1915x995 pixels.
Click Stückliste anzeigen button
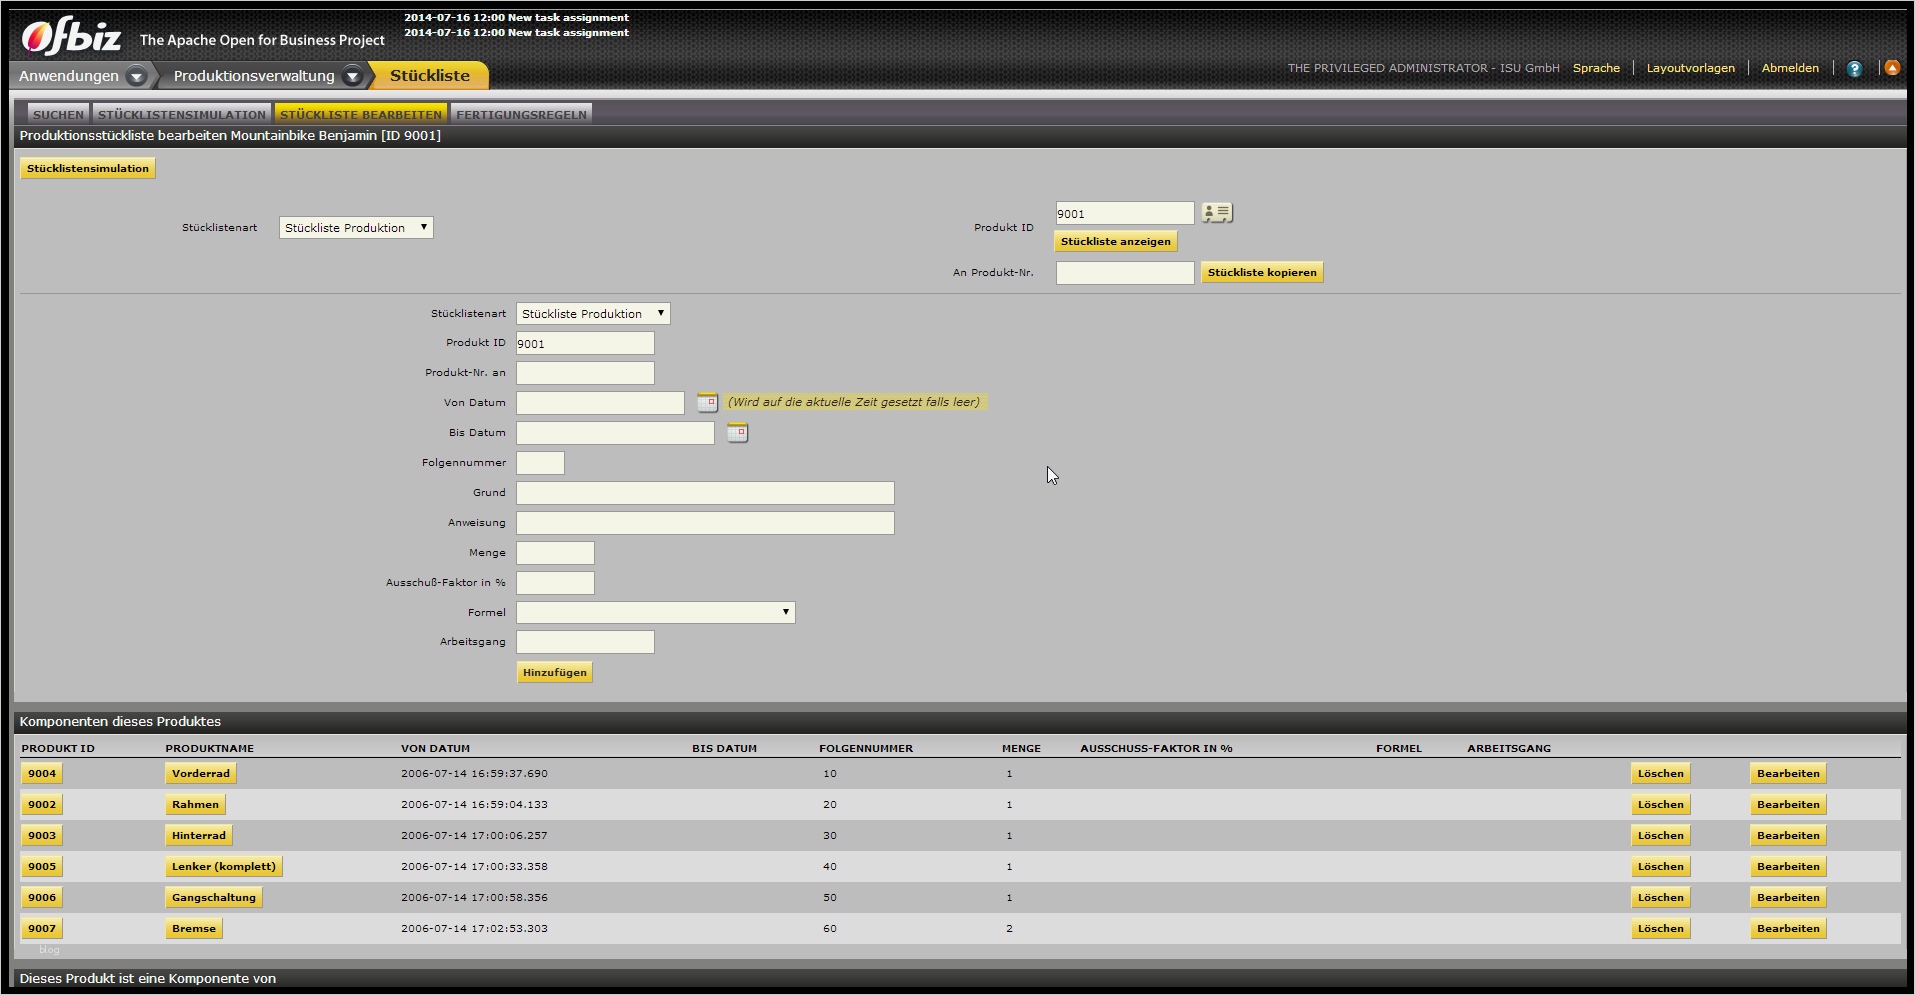(1115, 242)
